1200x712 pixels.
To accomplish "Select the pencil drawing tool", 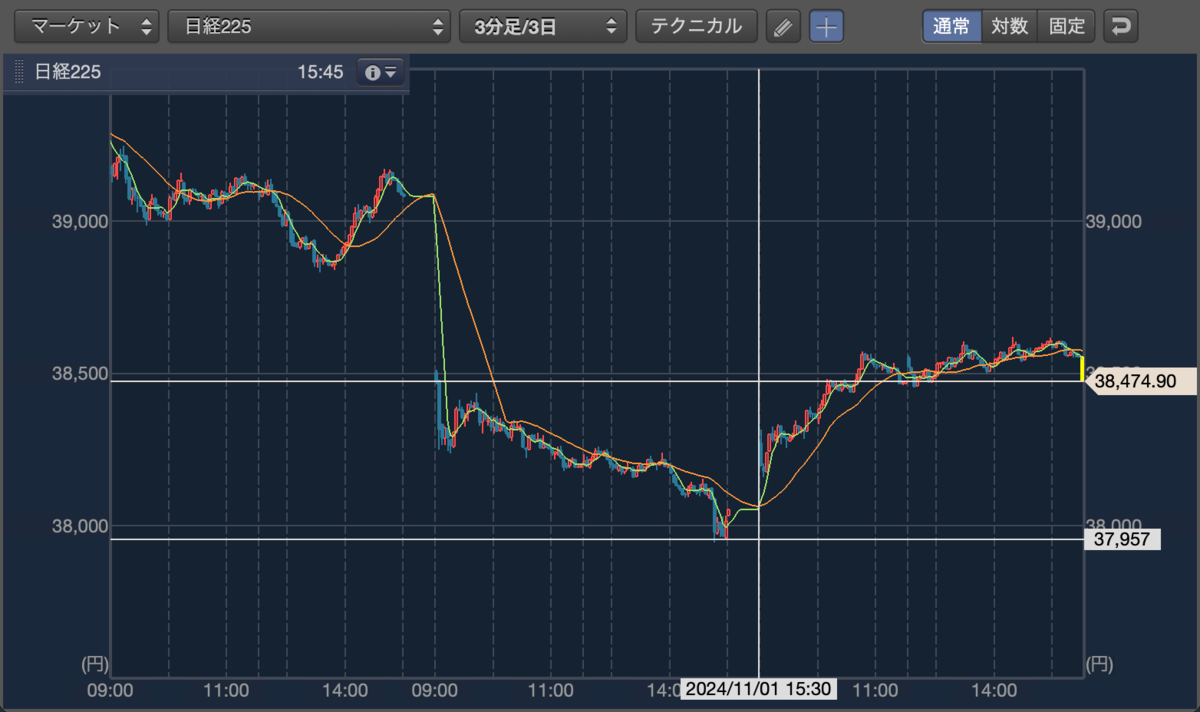I will coord(784,27).
